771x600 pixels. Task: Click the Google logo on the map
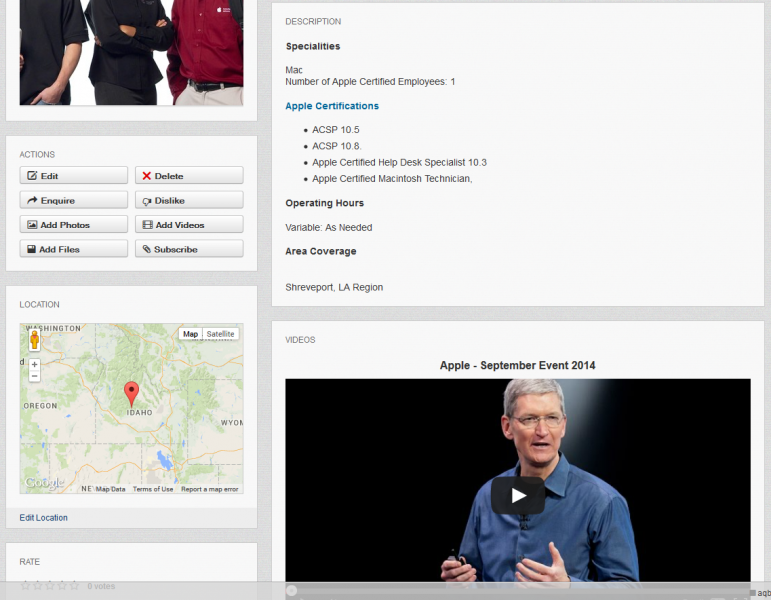[44, 482]
